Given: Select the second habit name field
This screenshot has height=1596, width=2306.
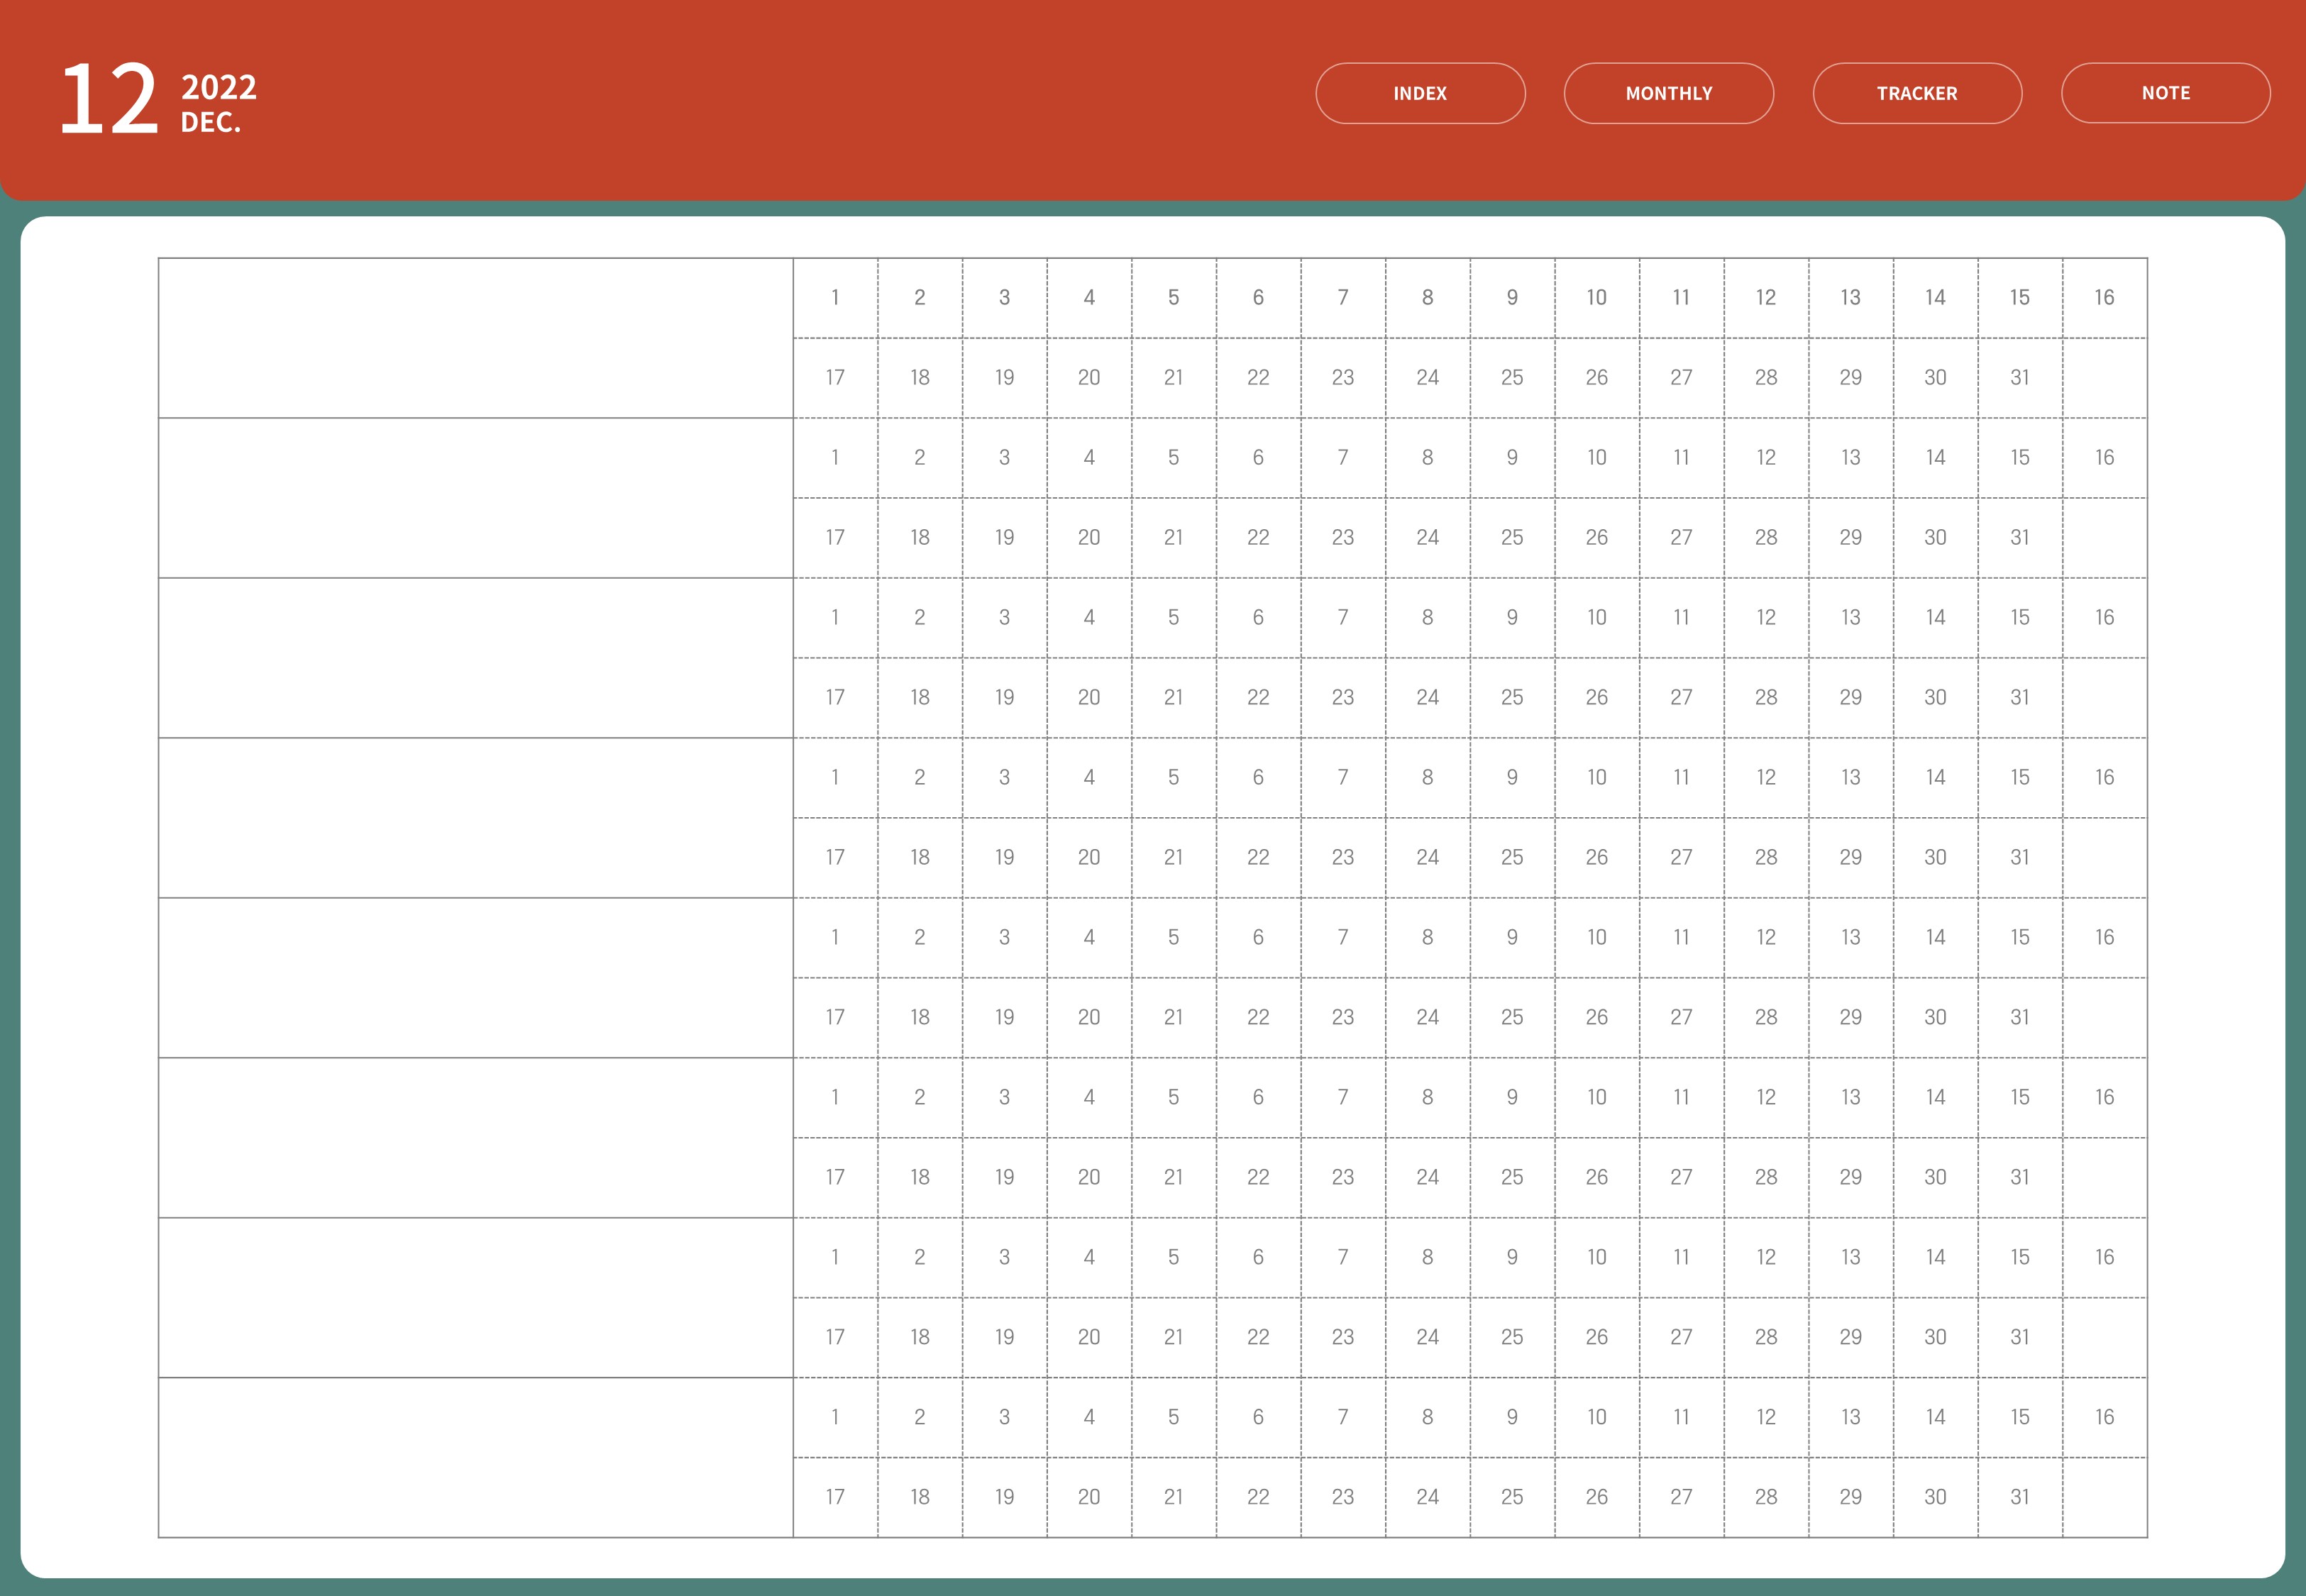Looking at the screenshot, I should point(476,498).
